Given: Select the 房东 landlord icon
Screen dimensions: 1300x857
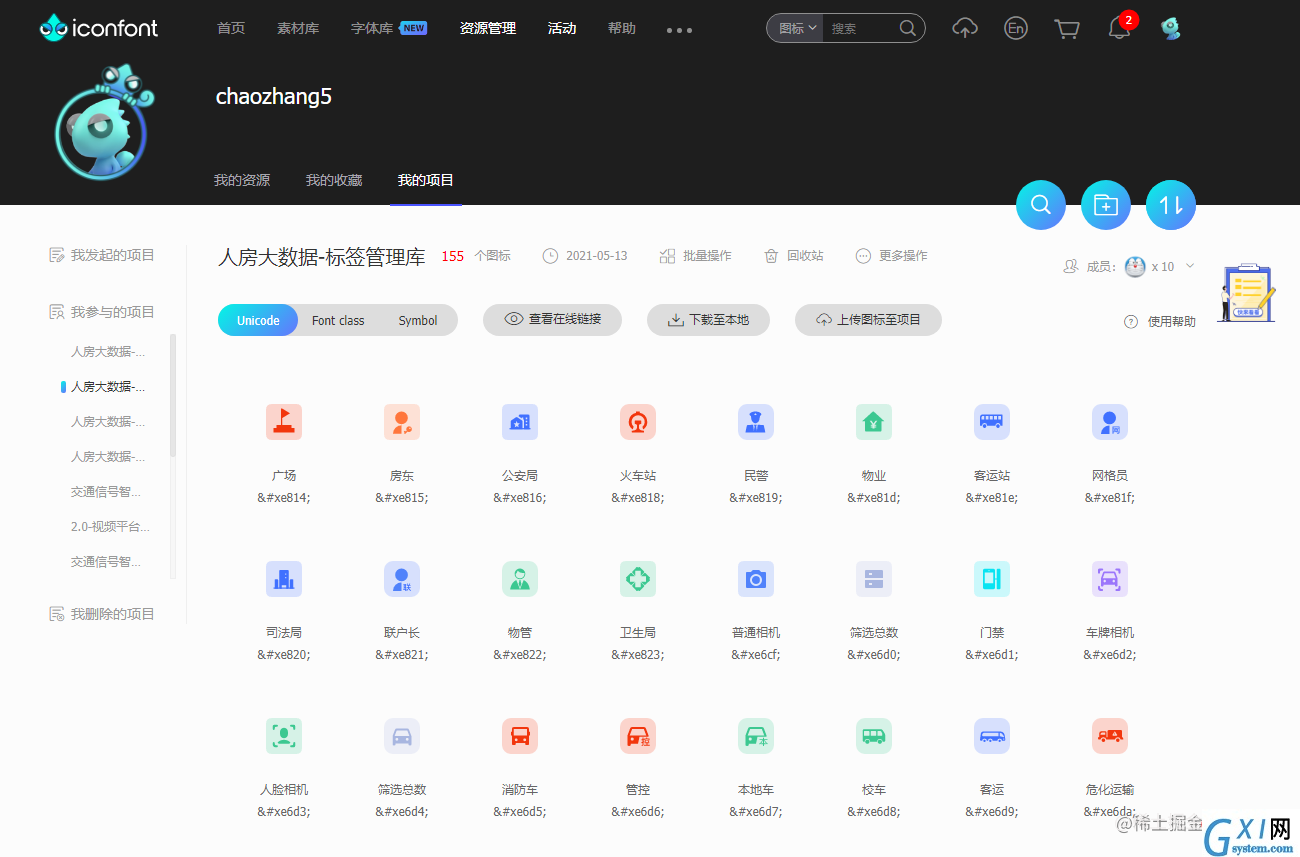Looking at the screenshot, I should pyautogui.click(x=402, y=422).
